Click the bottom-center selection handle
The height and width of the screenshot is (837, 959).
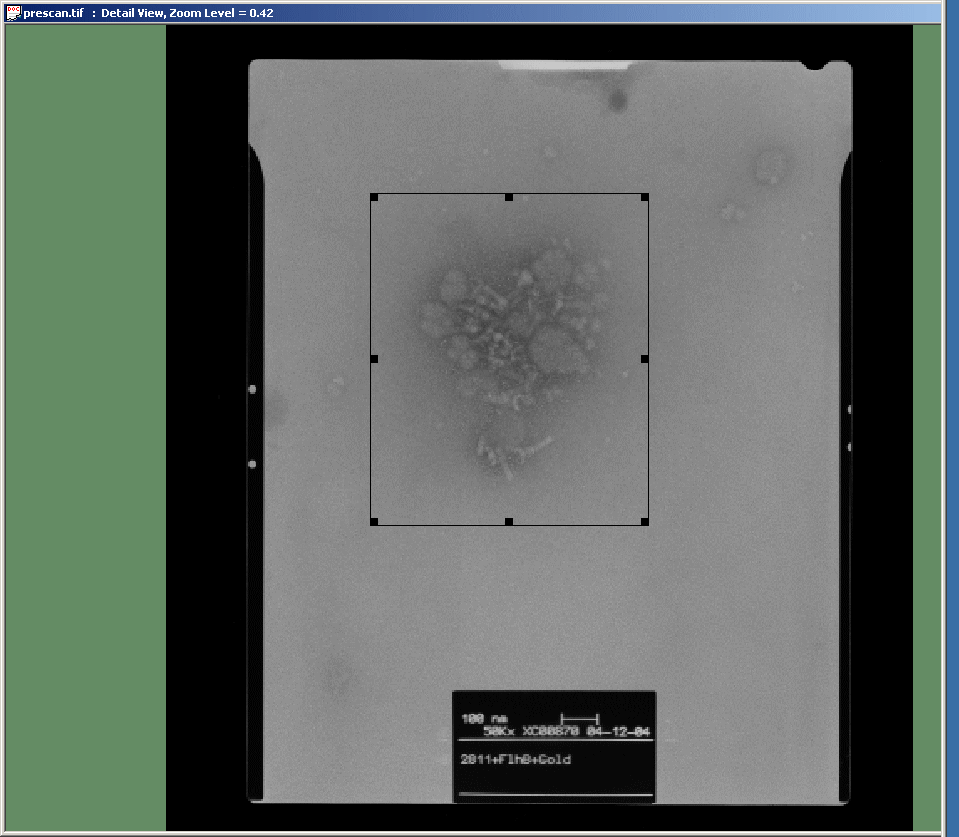[x=509, y=521]
